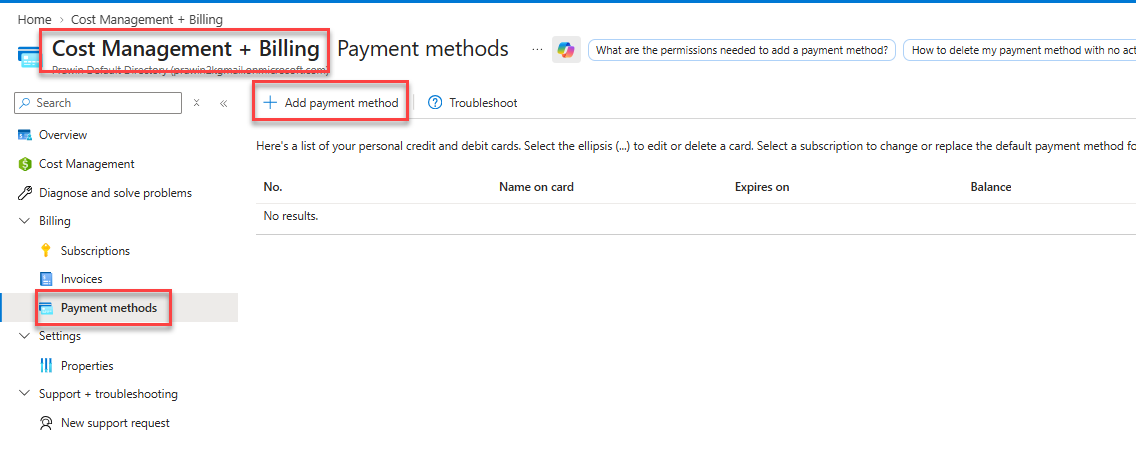Click the Payment methods card icon in sidebar

46,308
